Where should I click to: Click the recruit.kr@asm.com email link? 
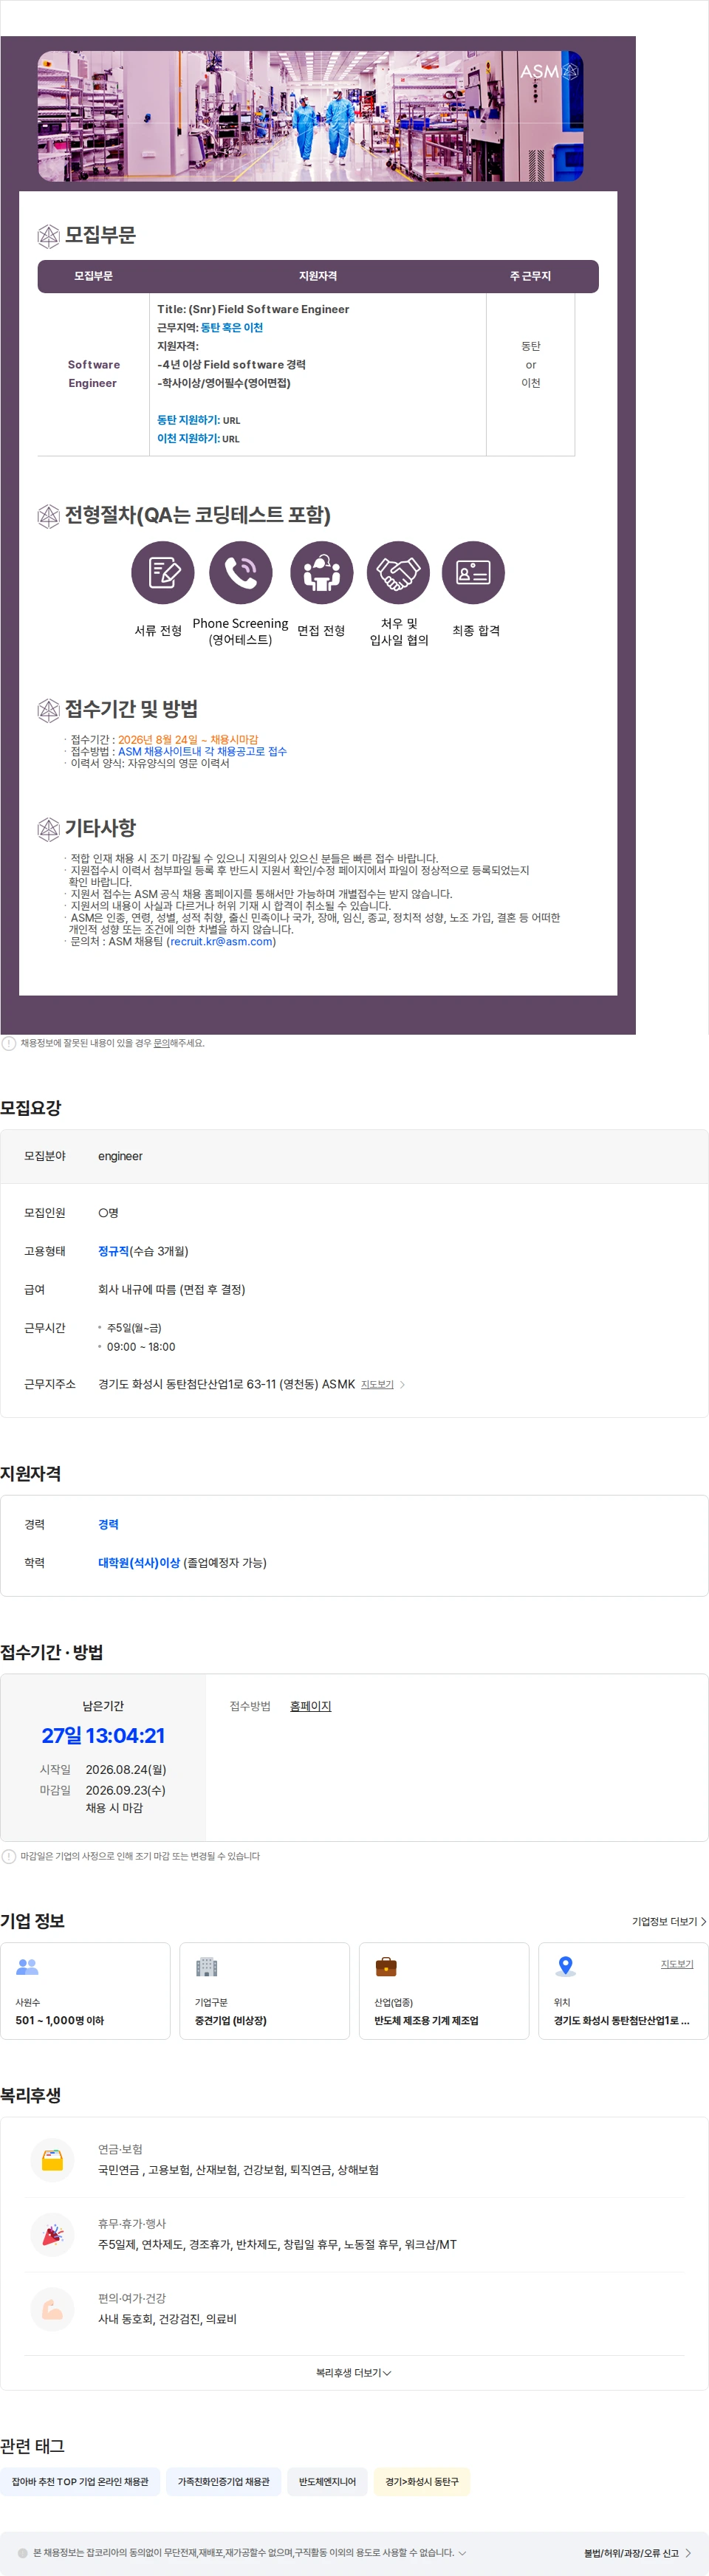click(x=221, y=941)
